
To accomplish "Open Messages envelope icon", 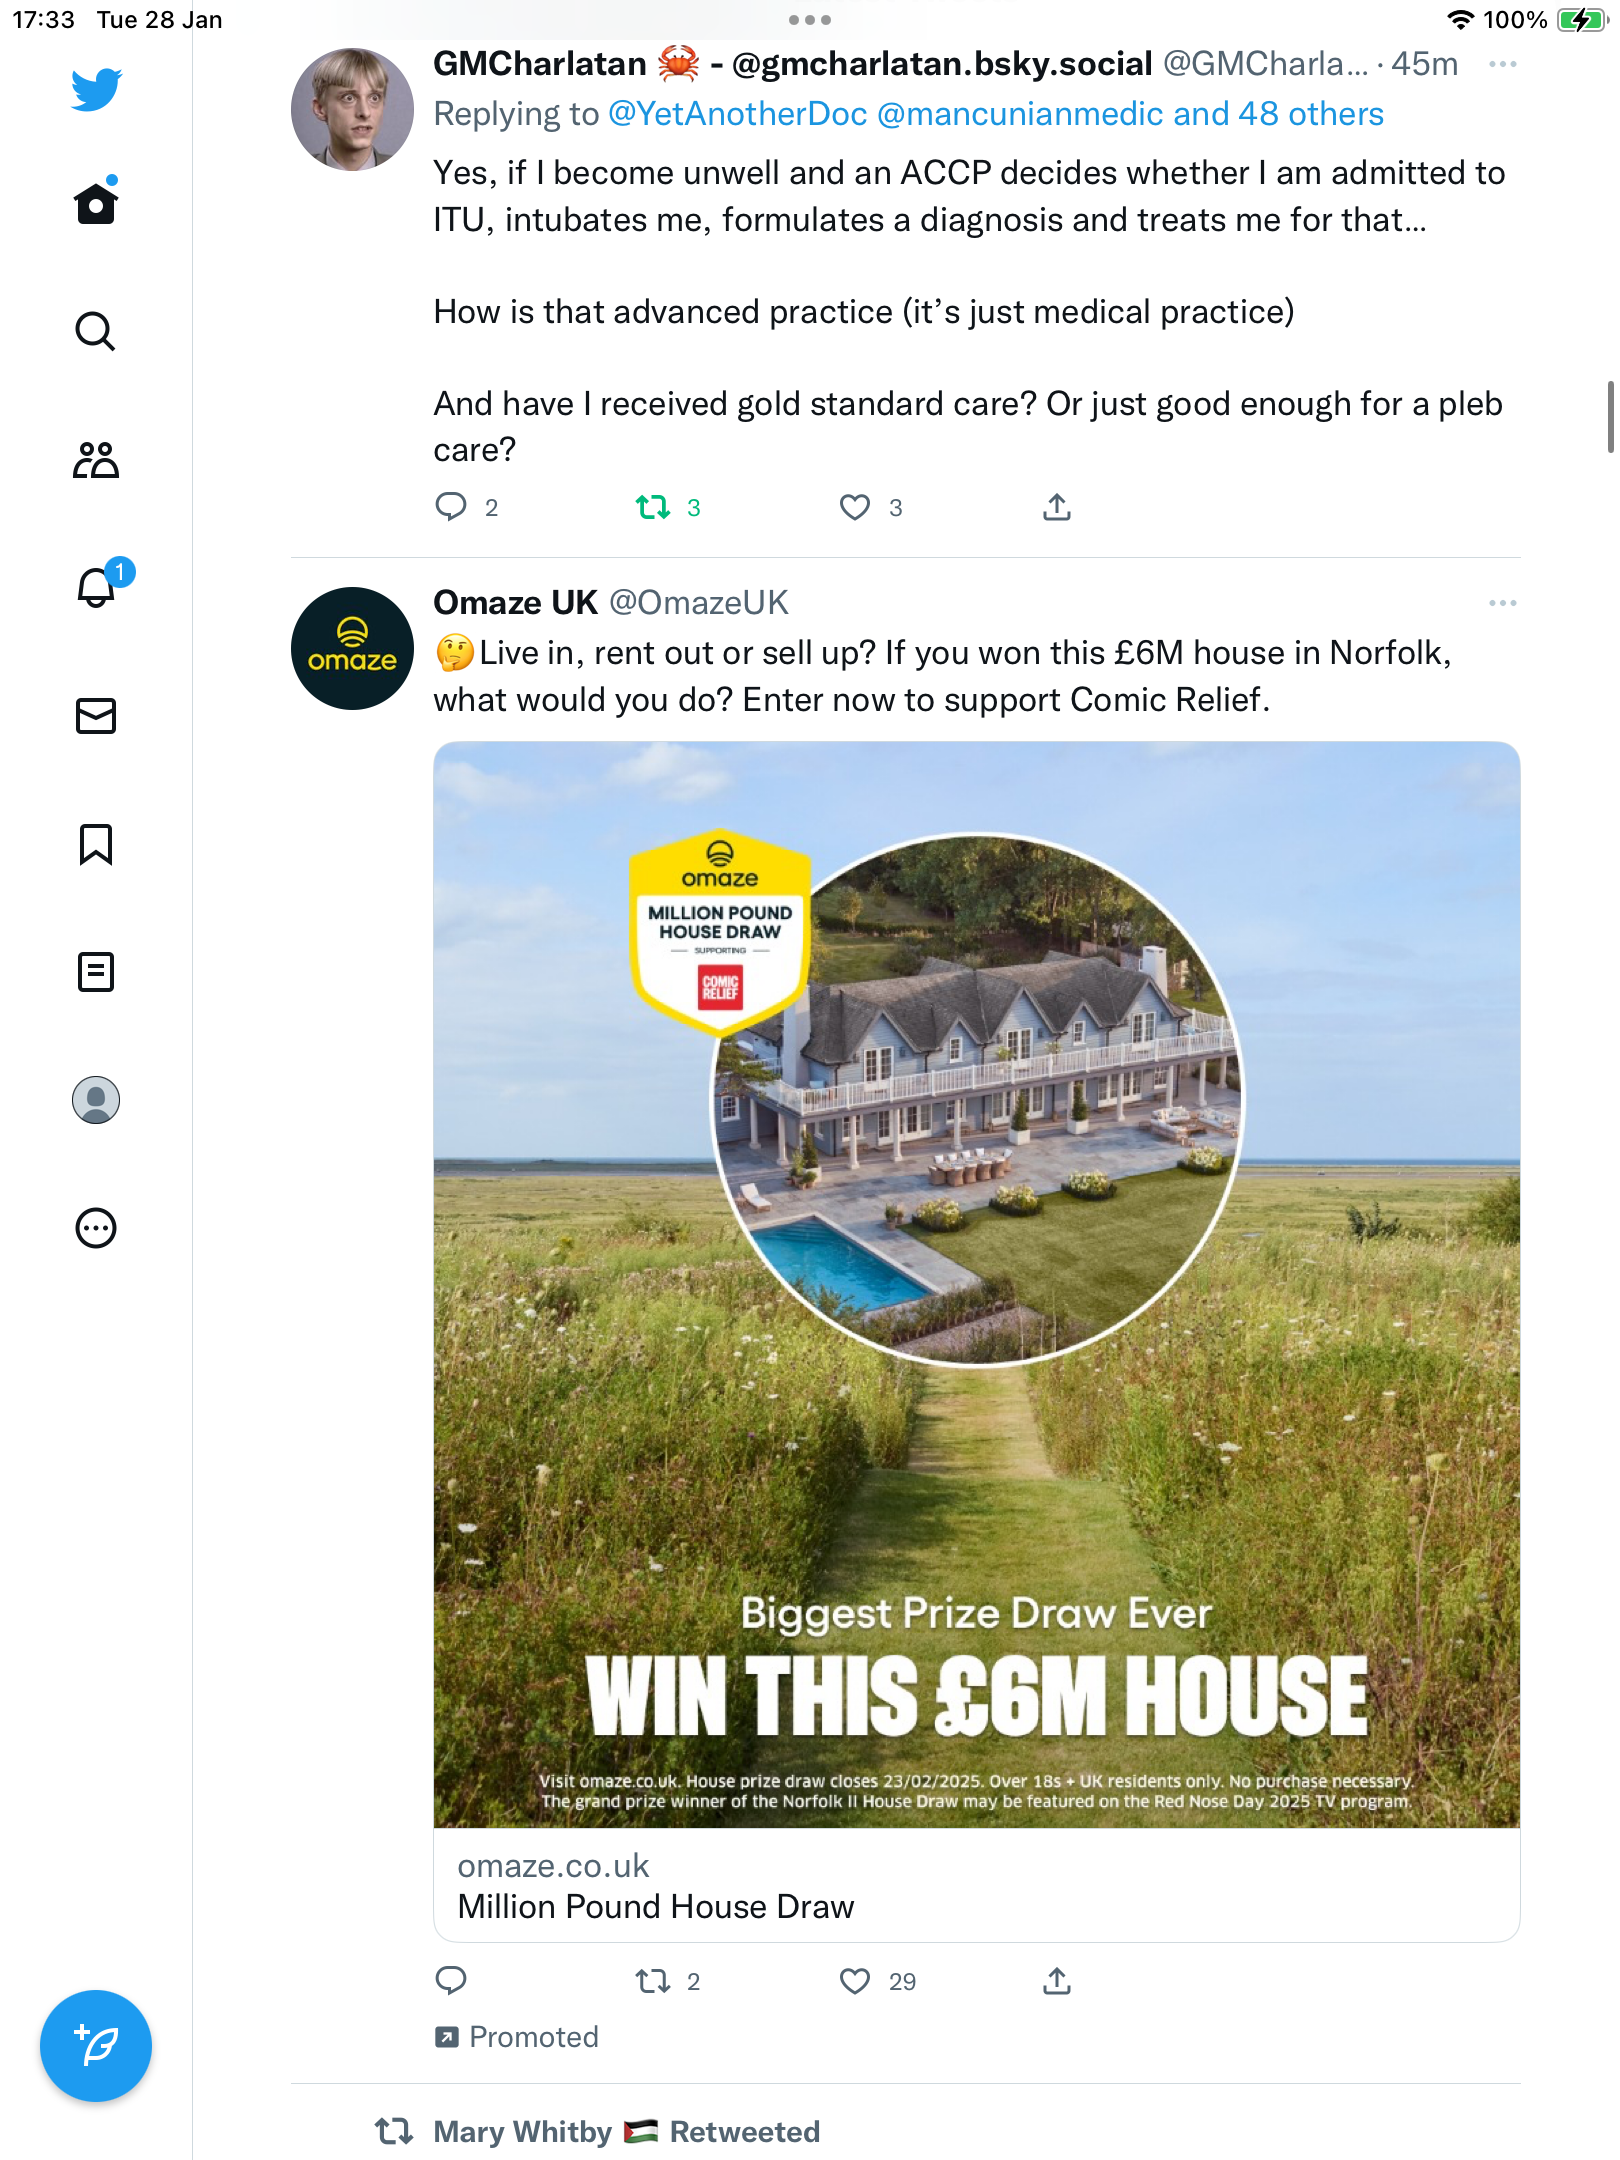I will tap(96, 716).
